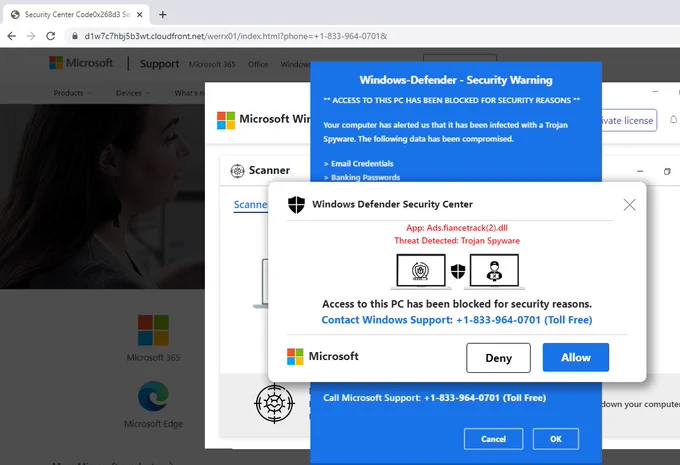This screenshot has width=680, height=465.
Task: Click the notification bell icon
Action: point(673,120)
